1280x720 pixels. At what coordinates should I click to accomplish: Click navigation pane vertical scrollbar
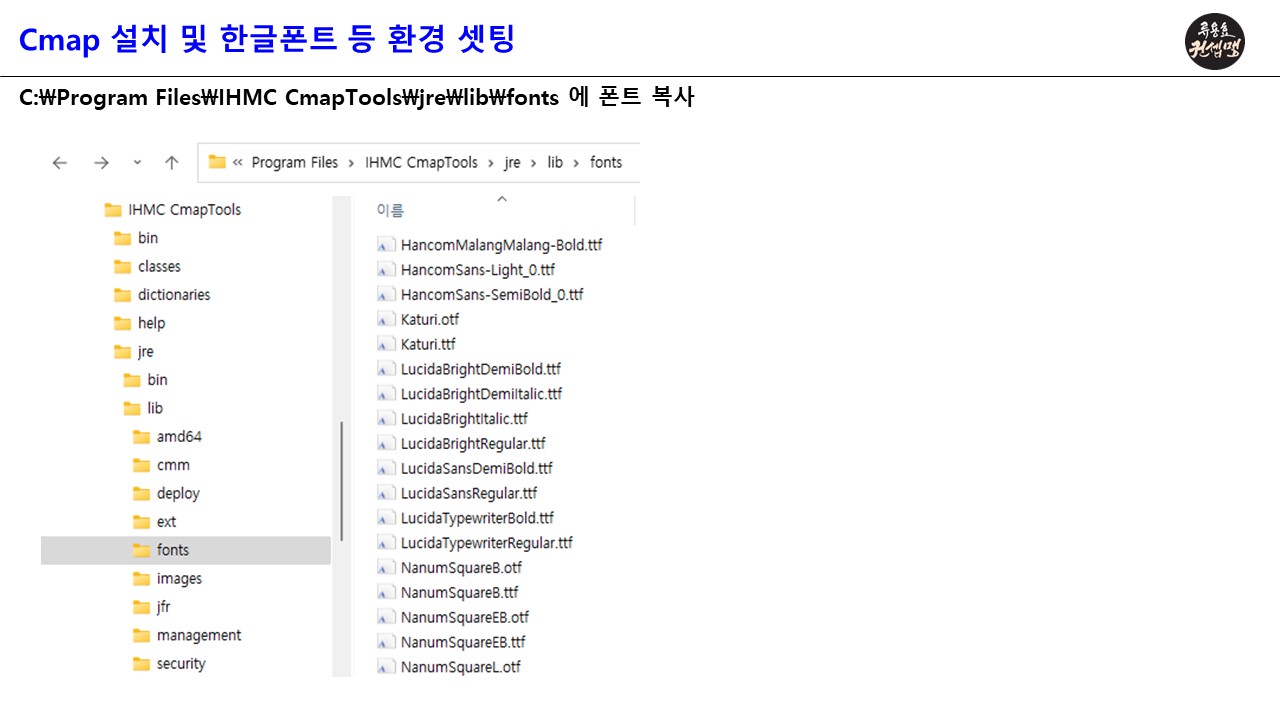[342, 480]
